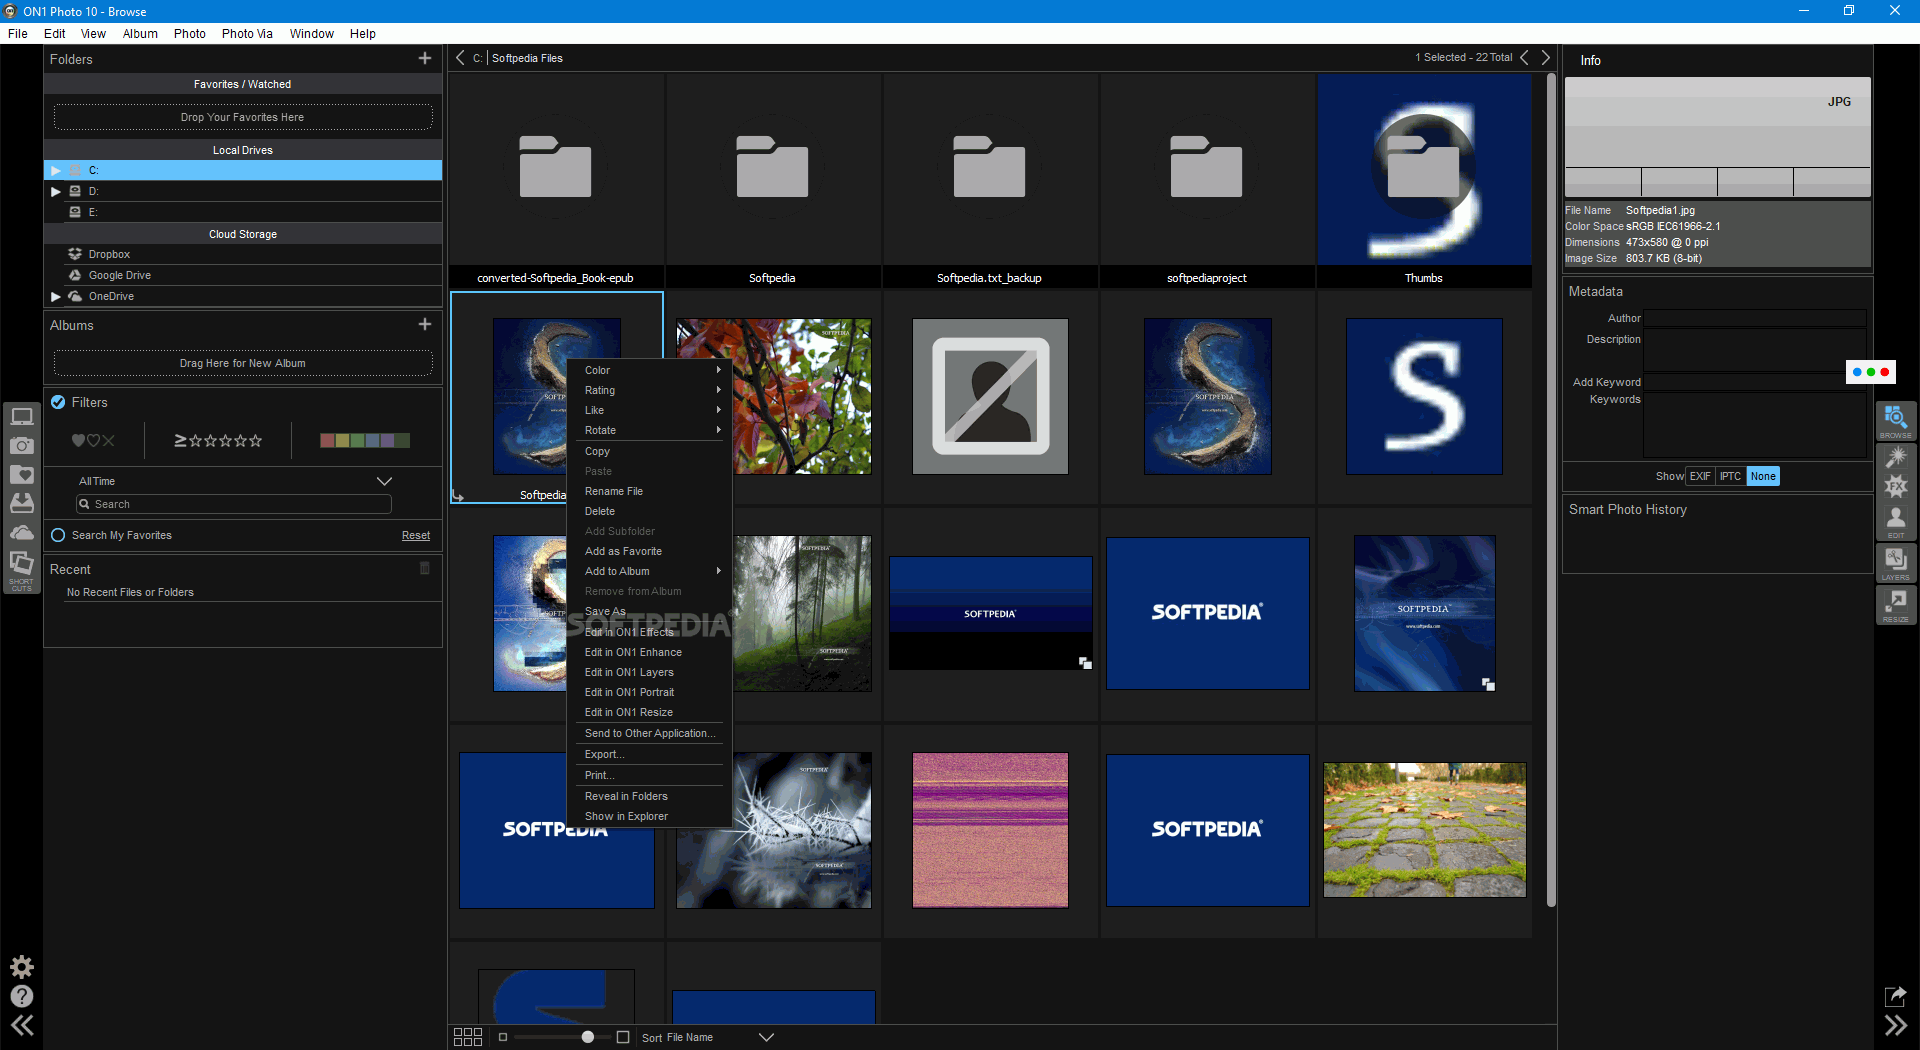Show EXIF metadata
1920x1050 pixels.
point(1700,476)
